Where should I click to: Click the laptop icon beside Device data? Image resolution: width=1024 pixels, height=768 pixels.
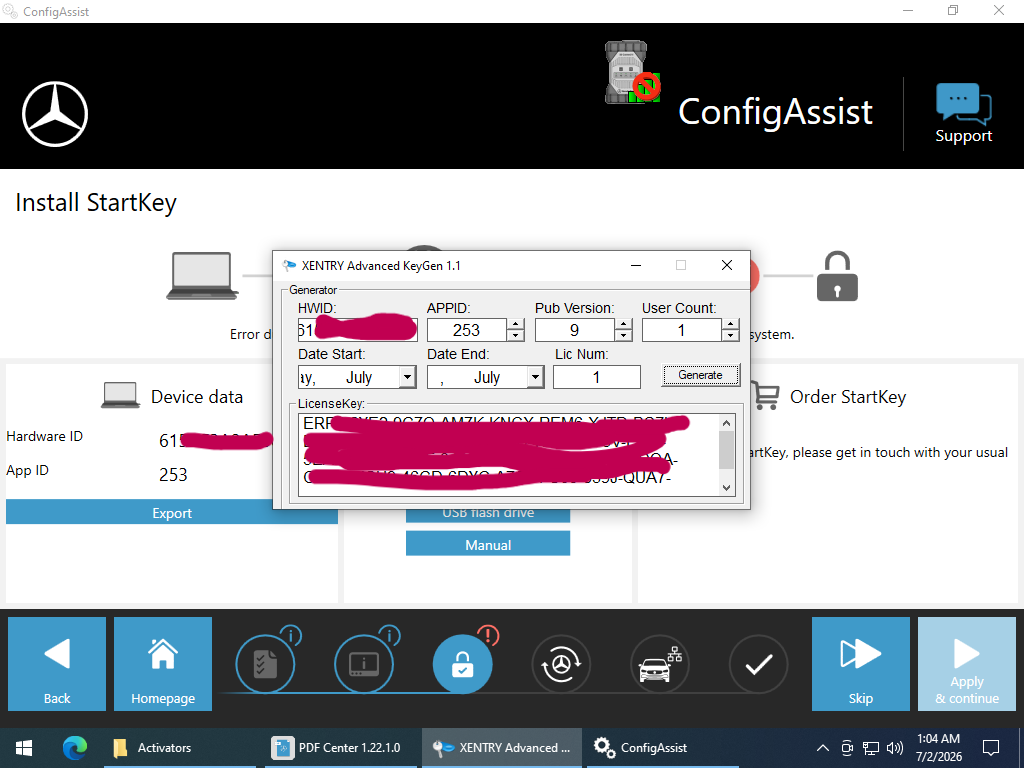point(120,396)
